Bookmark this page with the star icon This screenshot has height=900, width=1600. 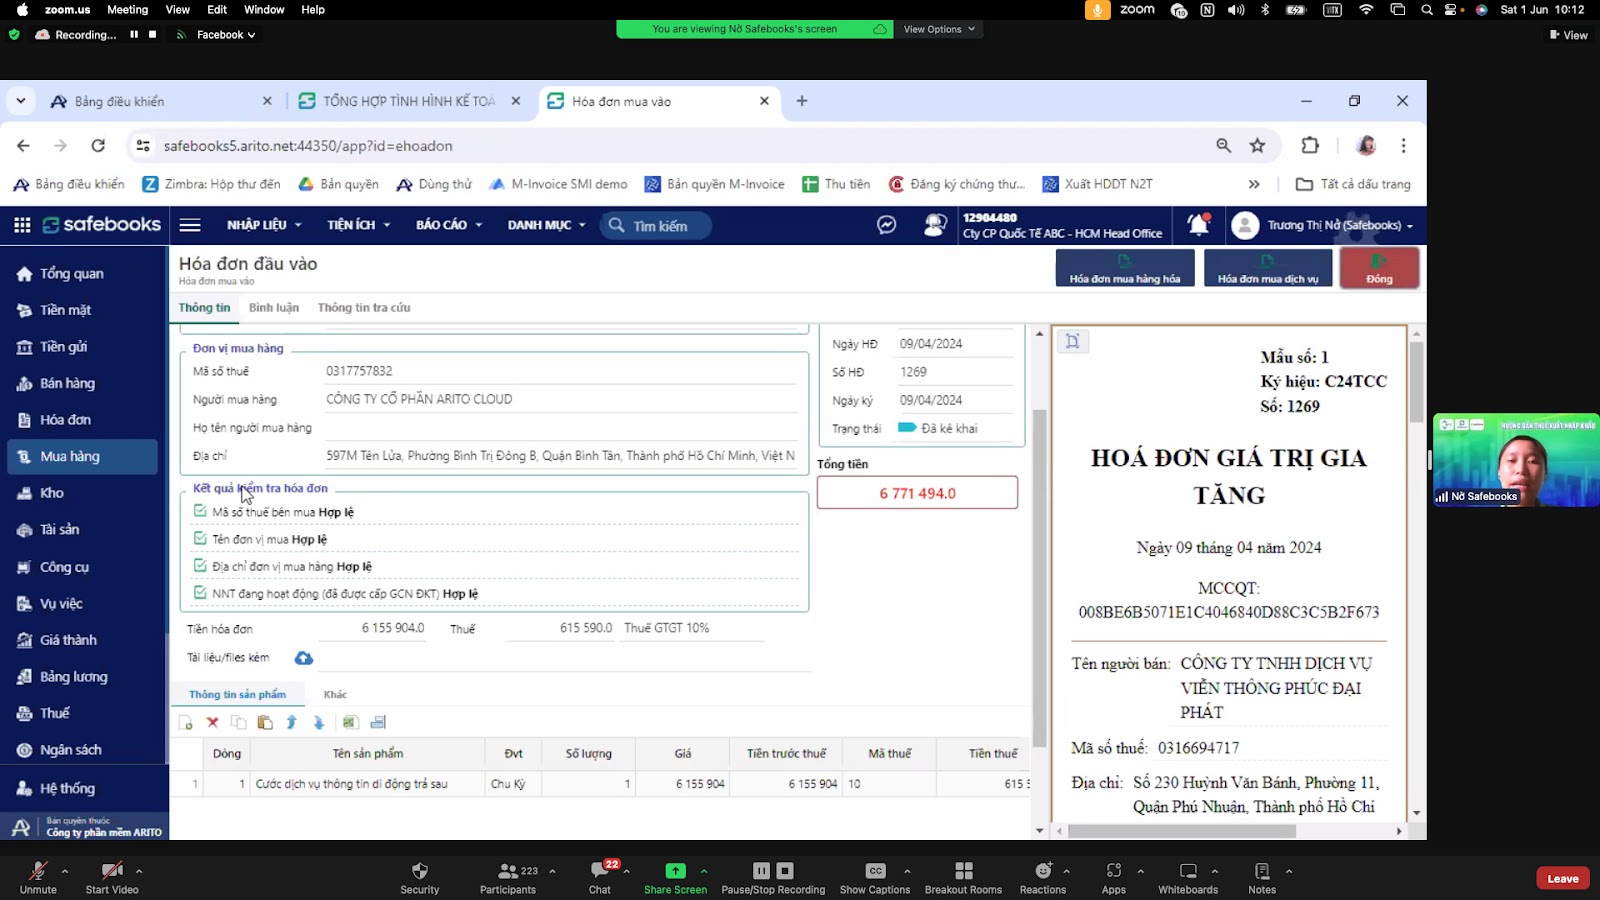pyautogui.click(x=1257, y=146)
